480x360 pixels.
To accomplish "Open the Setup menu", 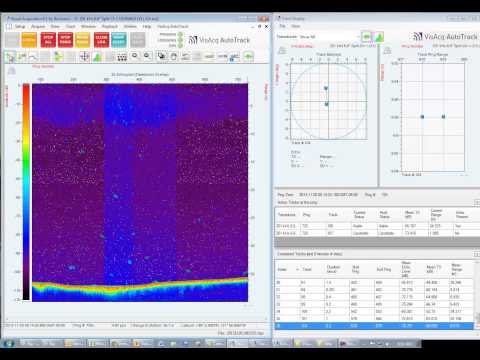I will click(x=20, y=26).
